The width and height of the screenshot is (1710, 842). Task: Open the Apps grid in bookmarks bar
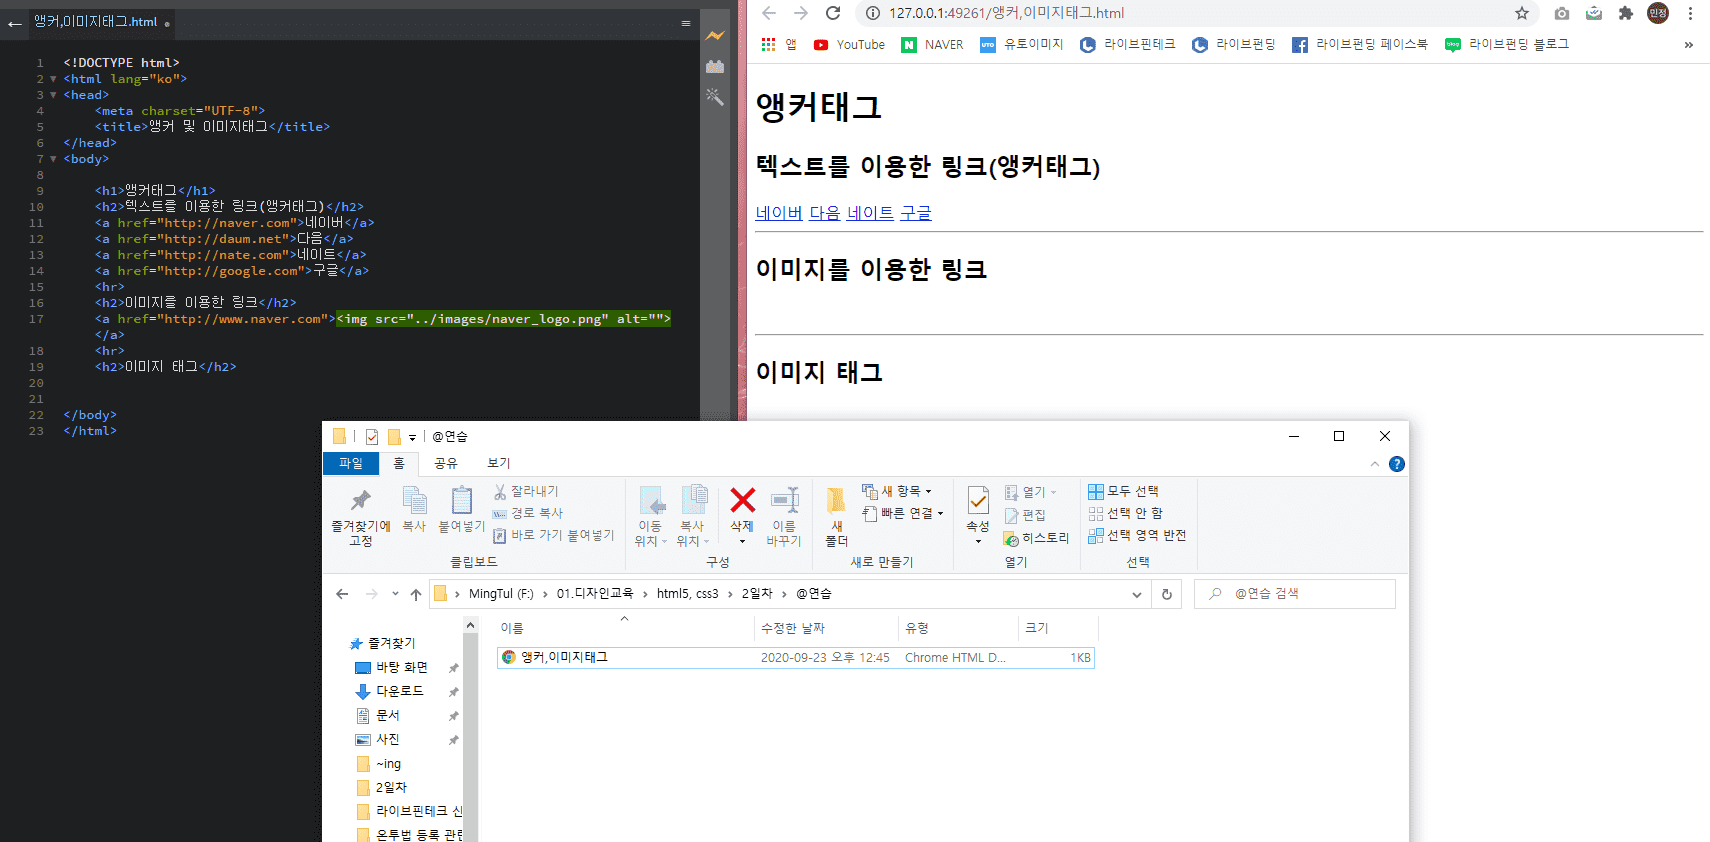pos(768,44)
